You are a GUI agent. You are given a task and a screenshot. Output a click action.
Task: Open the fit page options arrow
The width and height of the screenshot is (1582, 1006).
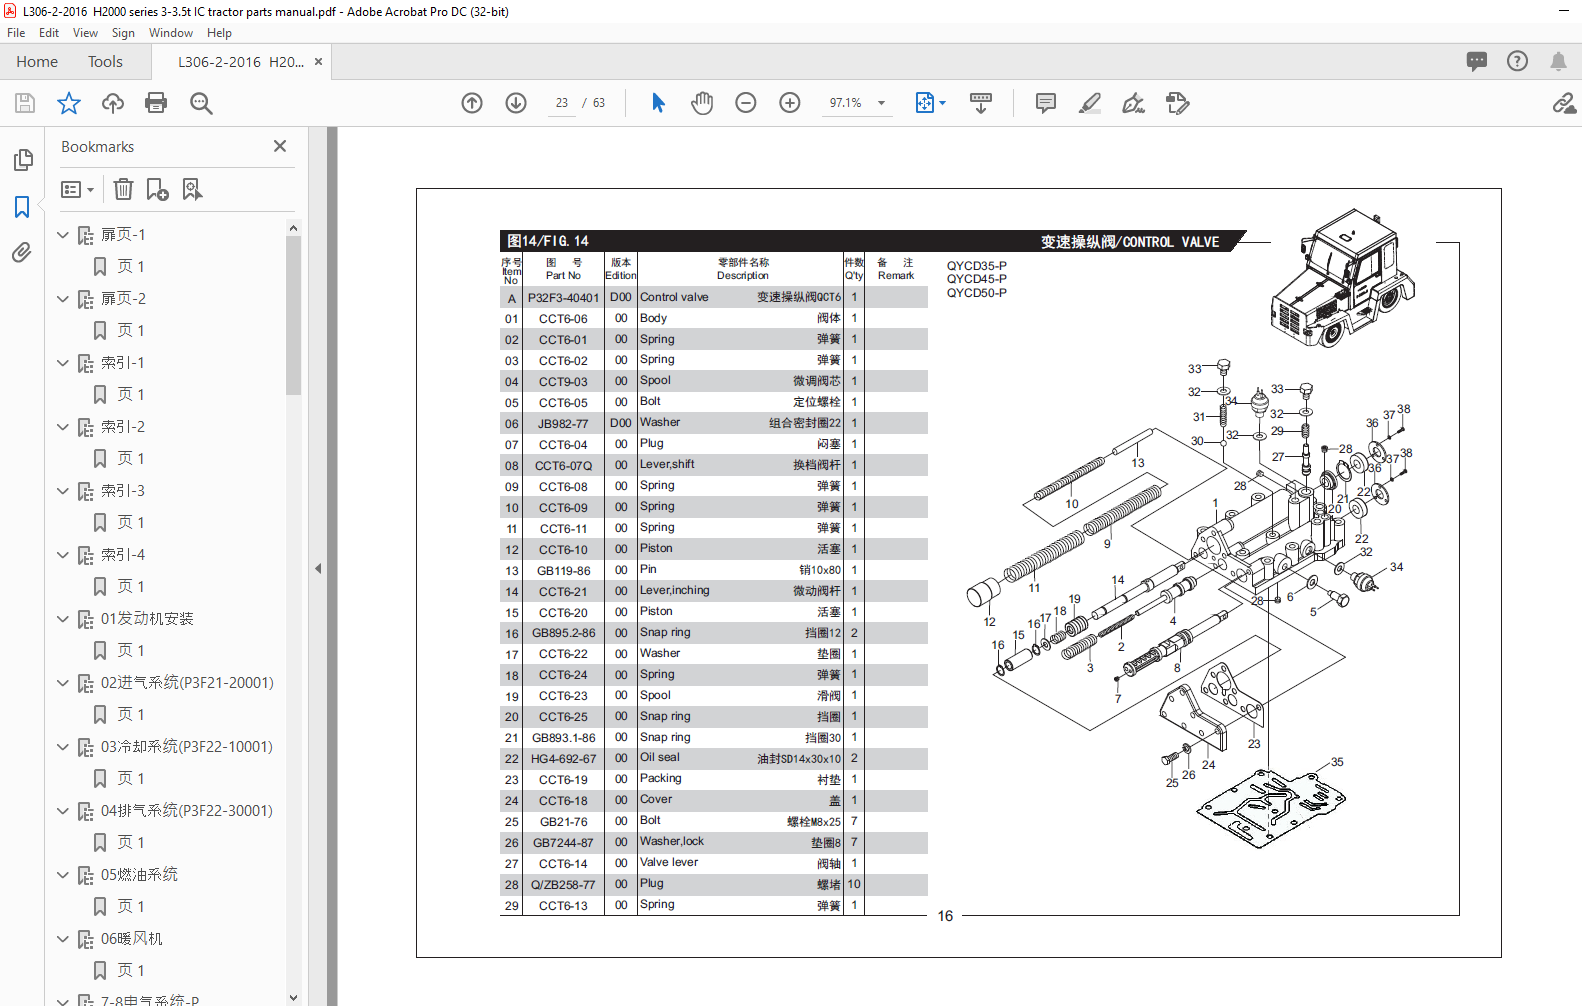[942, 103]
